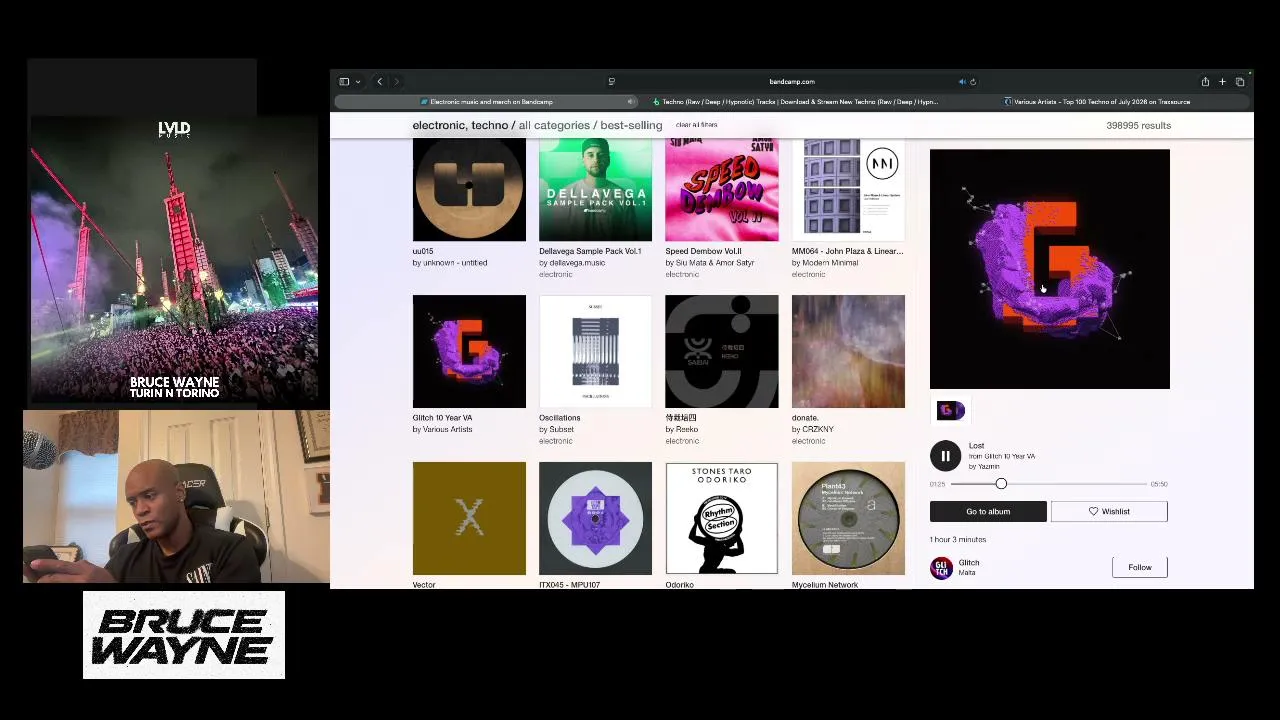This screenshot has width=1280, height=720.
Task: Mute audio via address bar speaker icon
Action: 962,82
